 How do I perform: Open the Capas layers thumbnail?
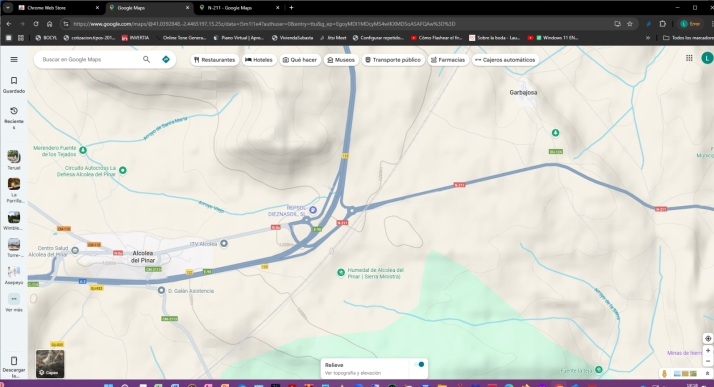click(50, 363)
